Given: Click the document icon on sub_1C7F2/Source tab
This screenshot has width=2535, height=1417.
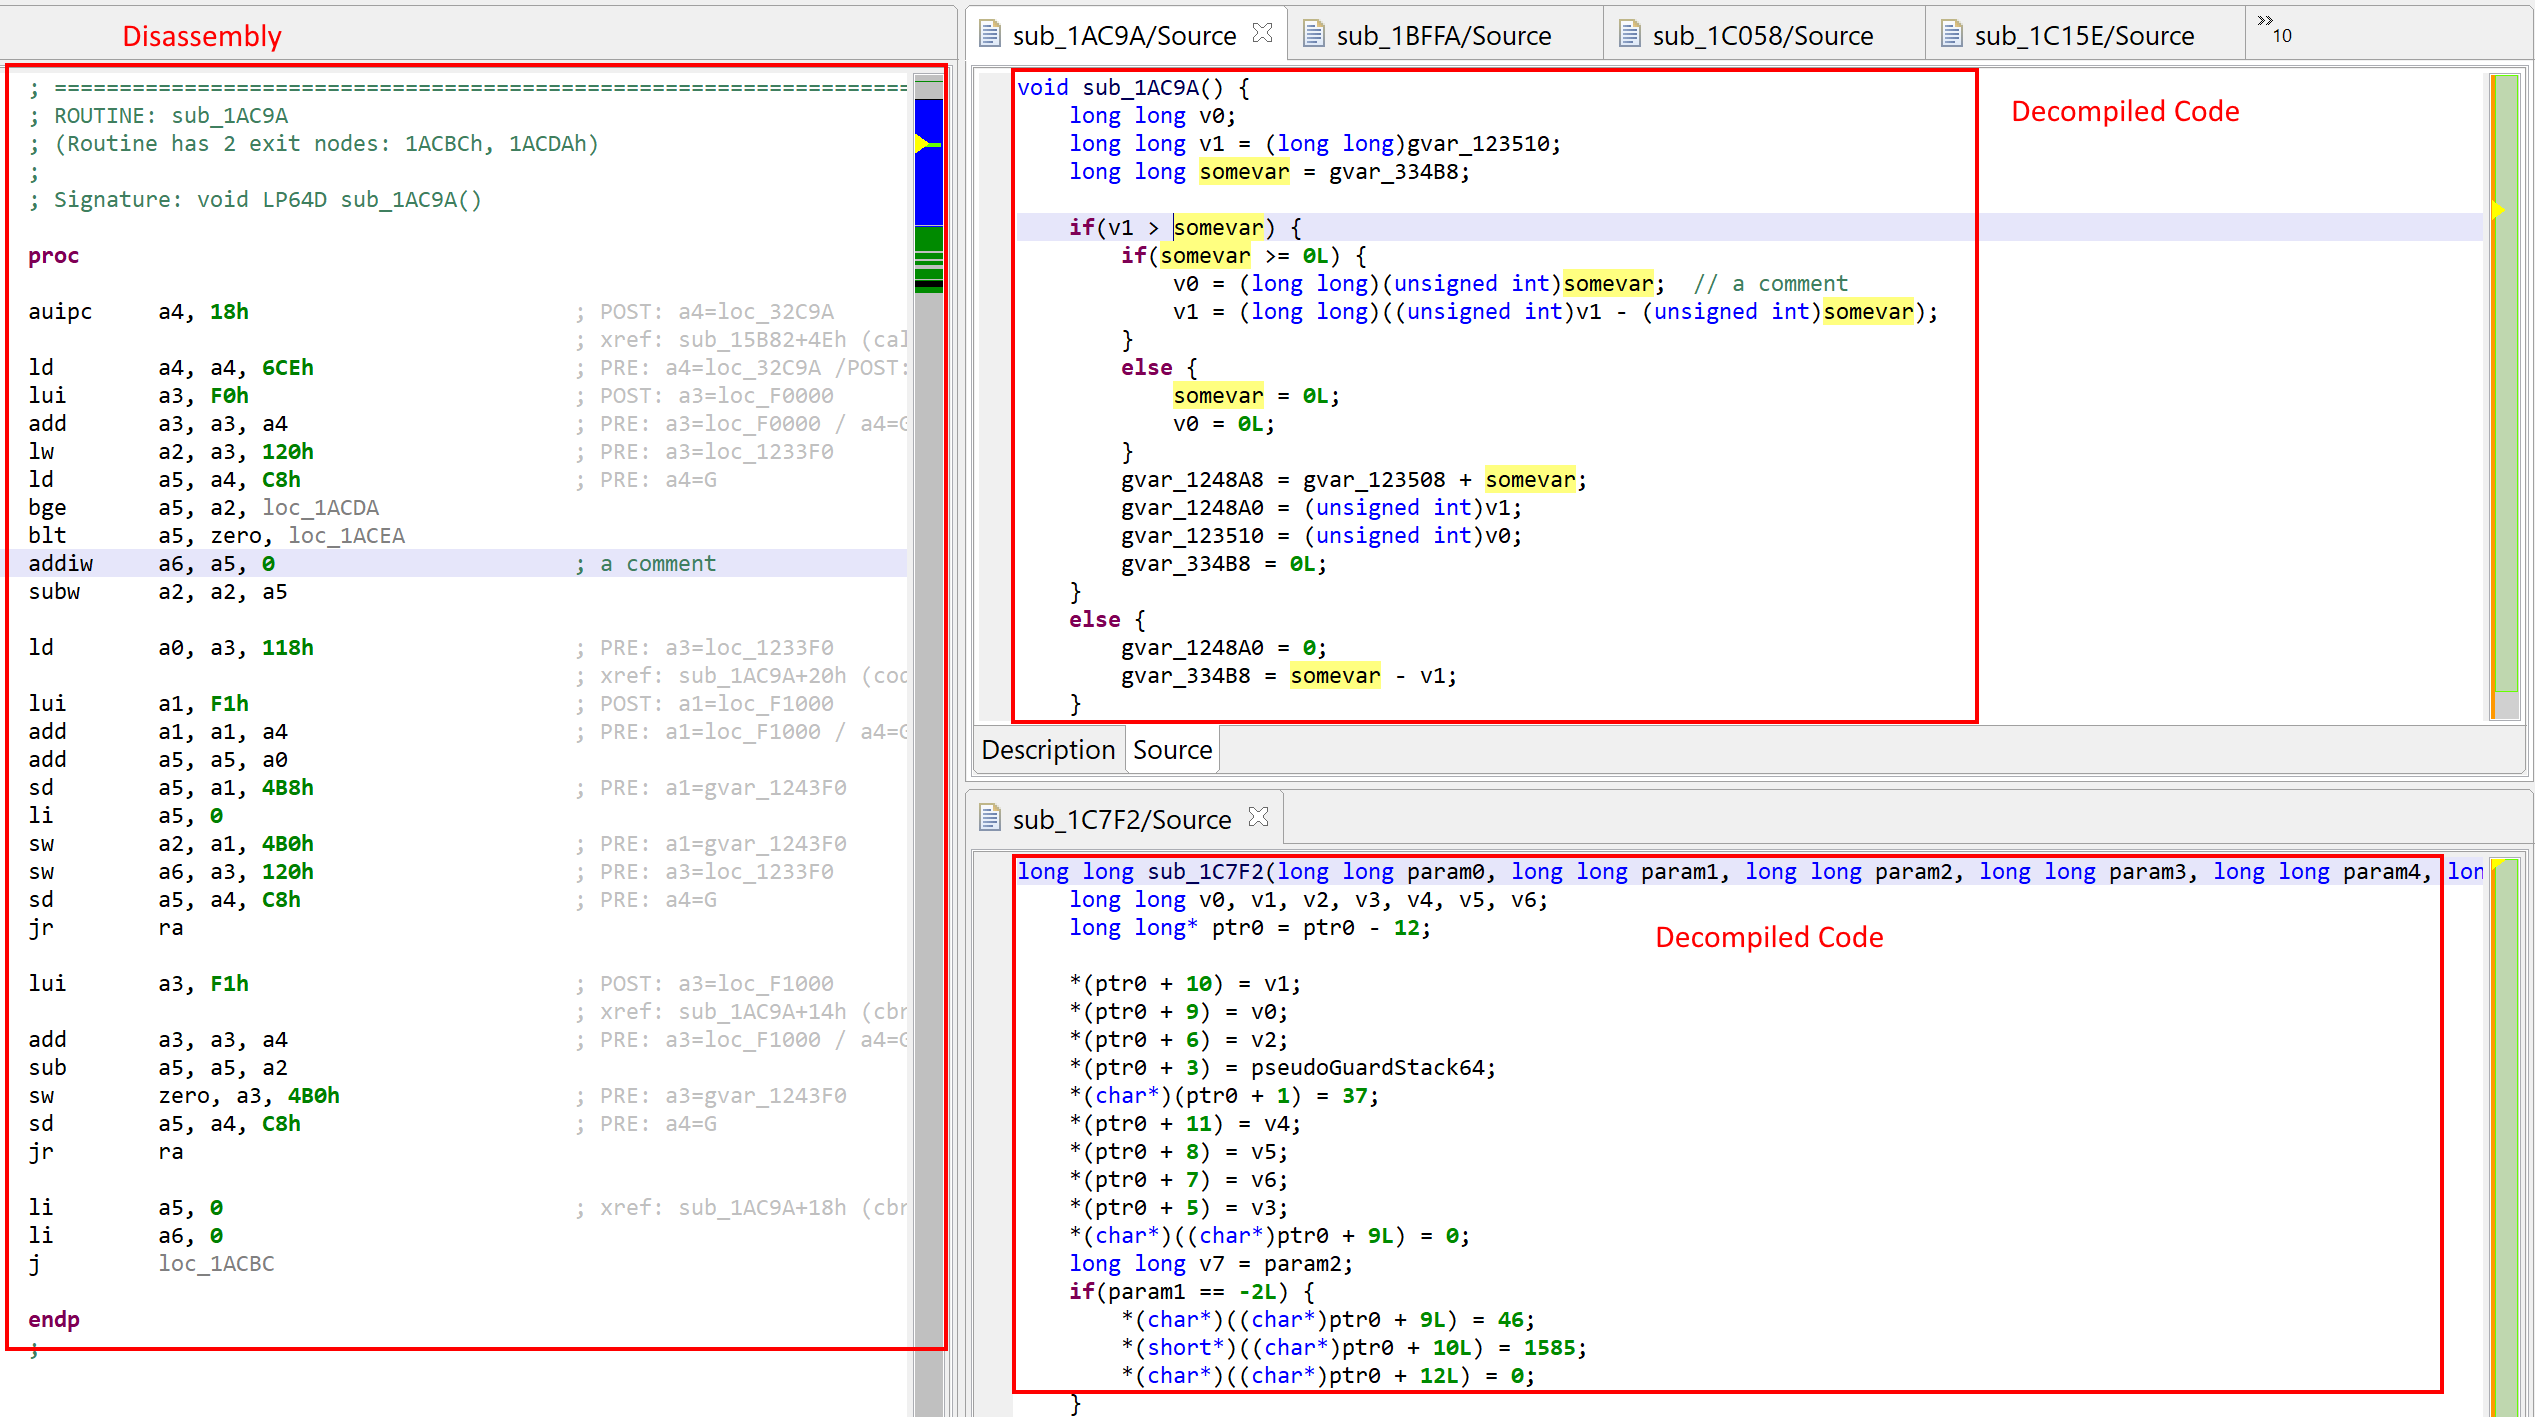Looking at the screenshot, I should (990, 818).
